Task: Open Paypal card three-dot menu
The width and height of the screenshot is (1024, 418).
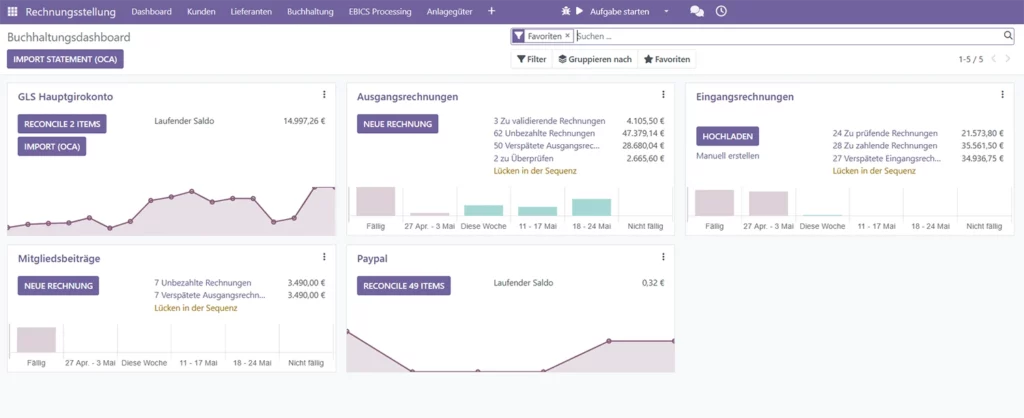Action: pos(663,257)
